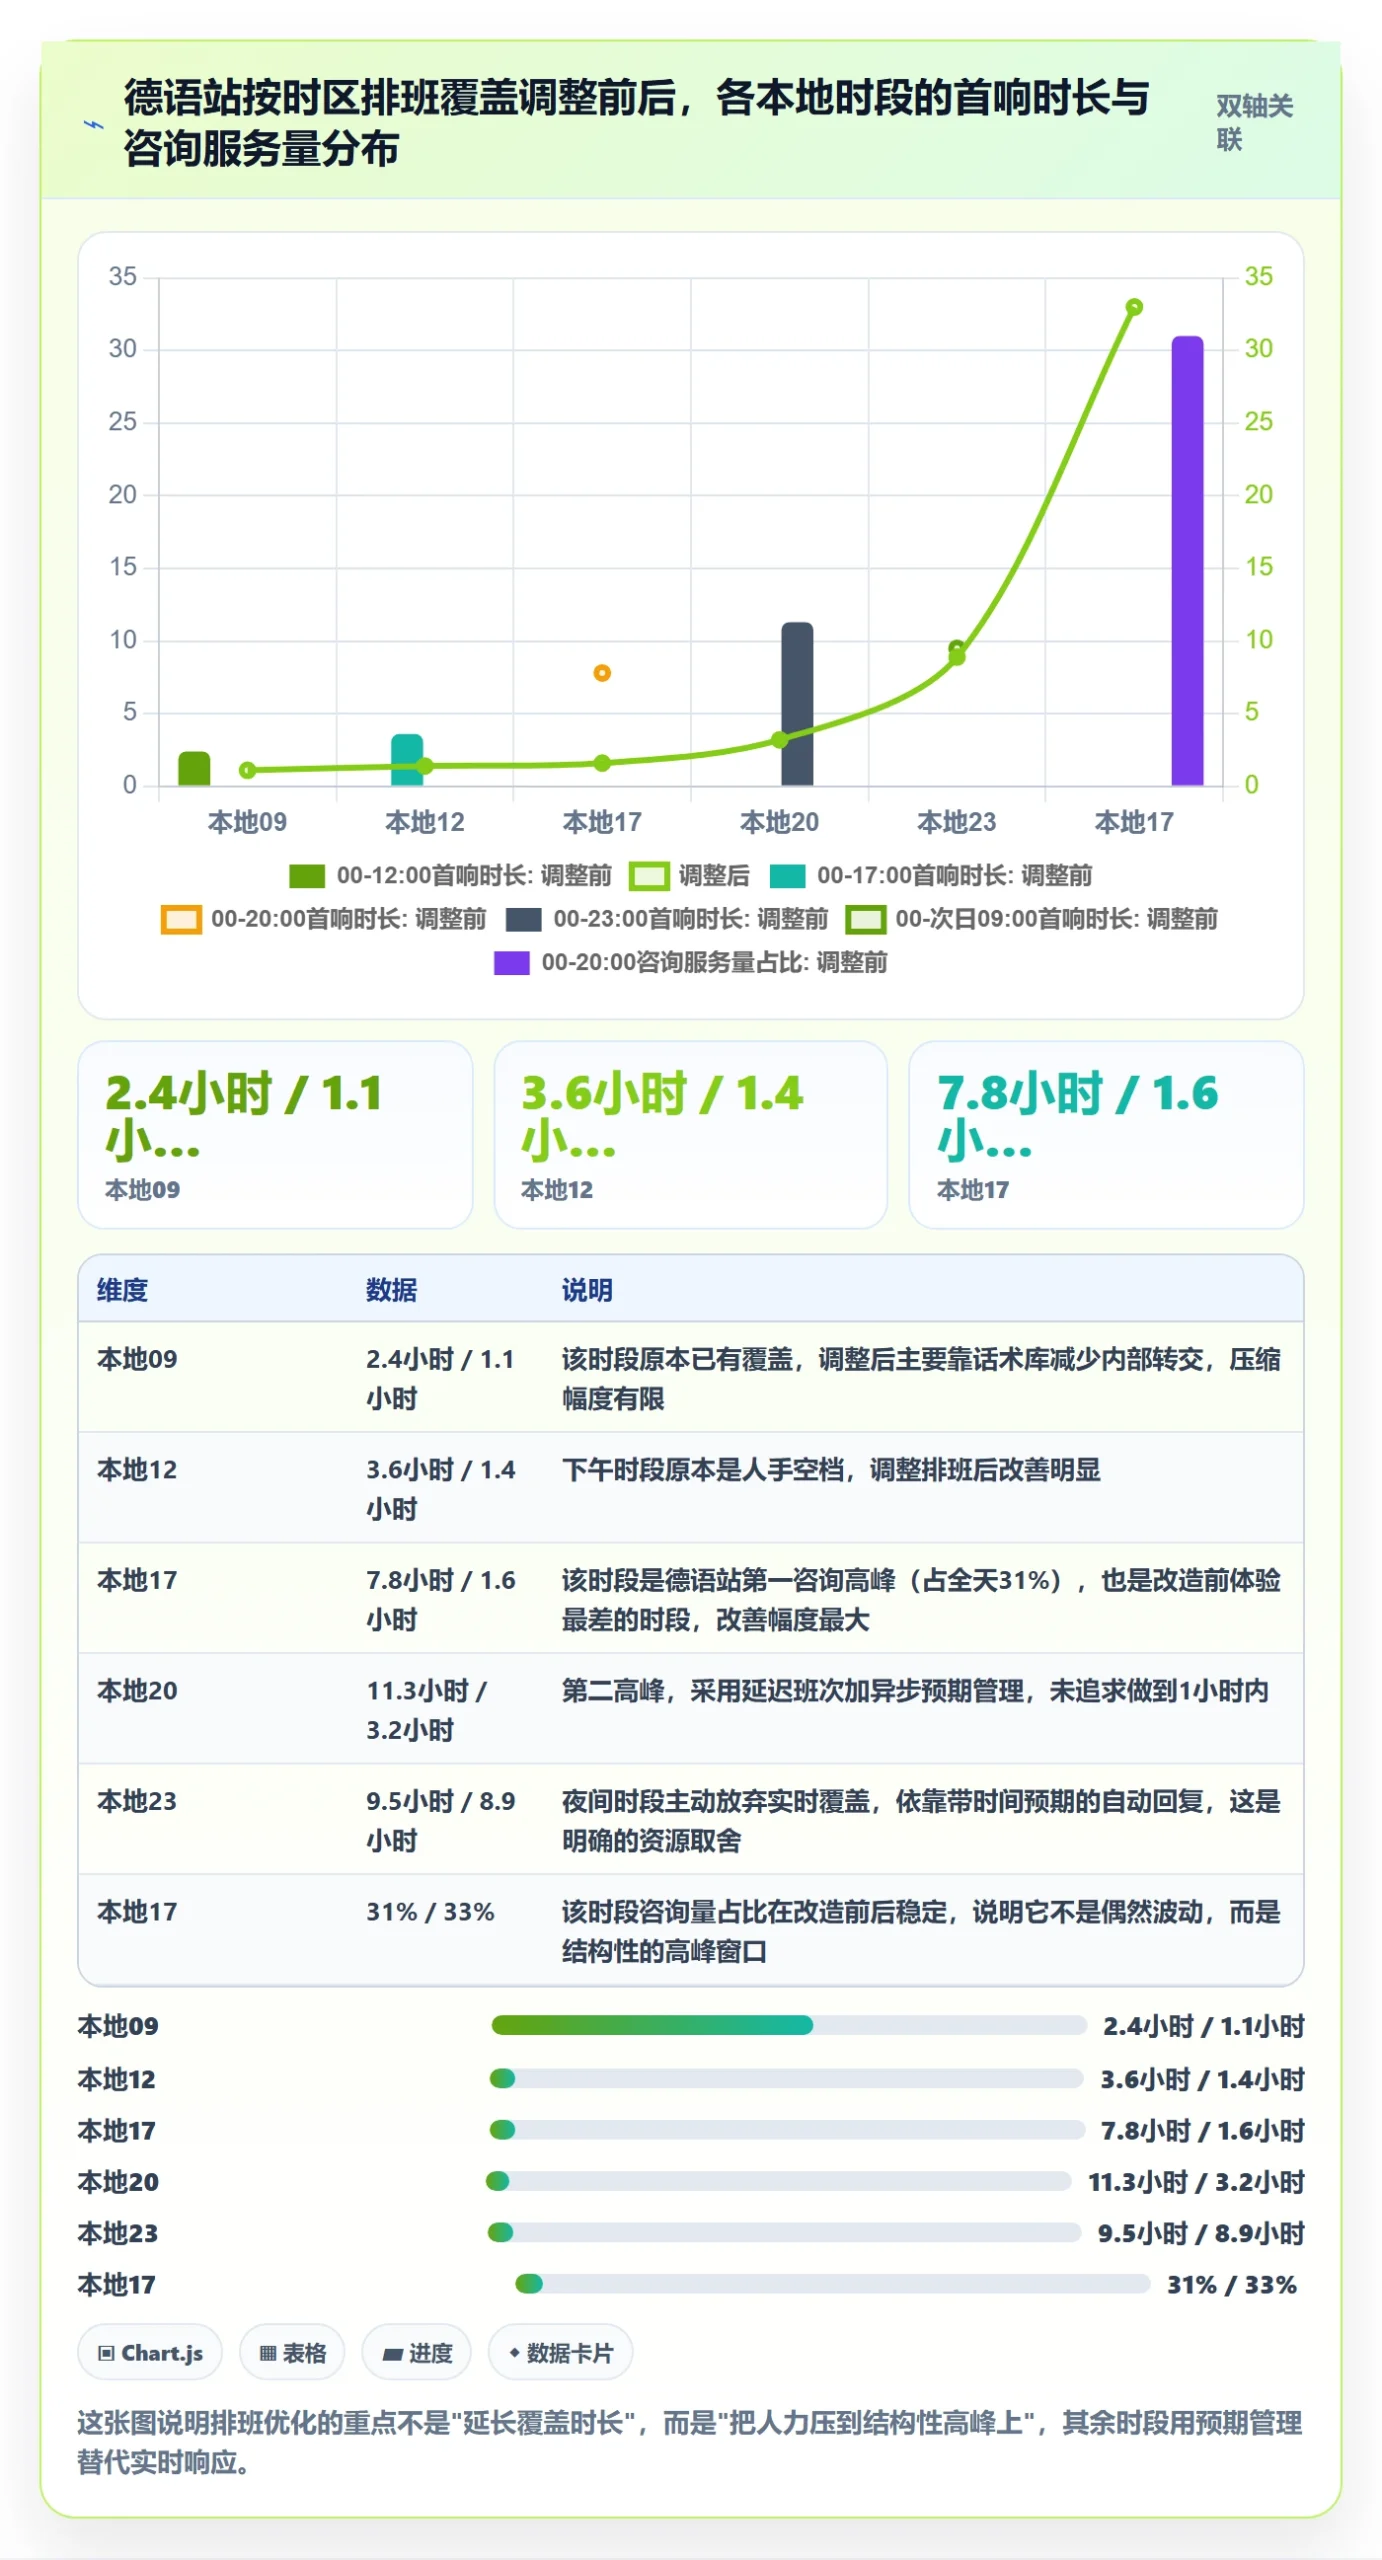Select the 进度 chip

pyautogui.click(x=417, y=2352)
